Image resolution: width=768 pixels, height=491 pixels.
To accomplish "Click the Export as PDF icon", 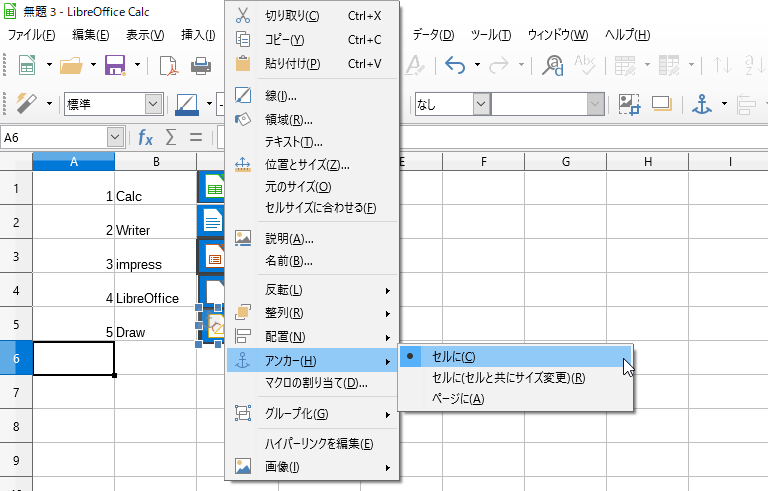I will point(168,65).
